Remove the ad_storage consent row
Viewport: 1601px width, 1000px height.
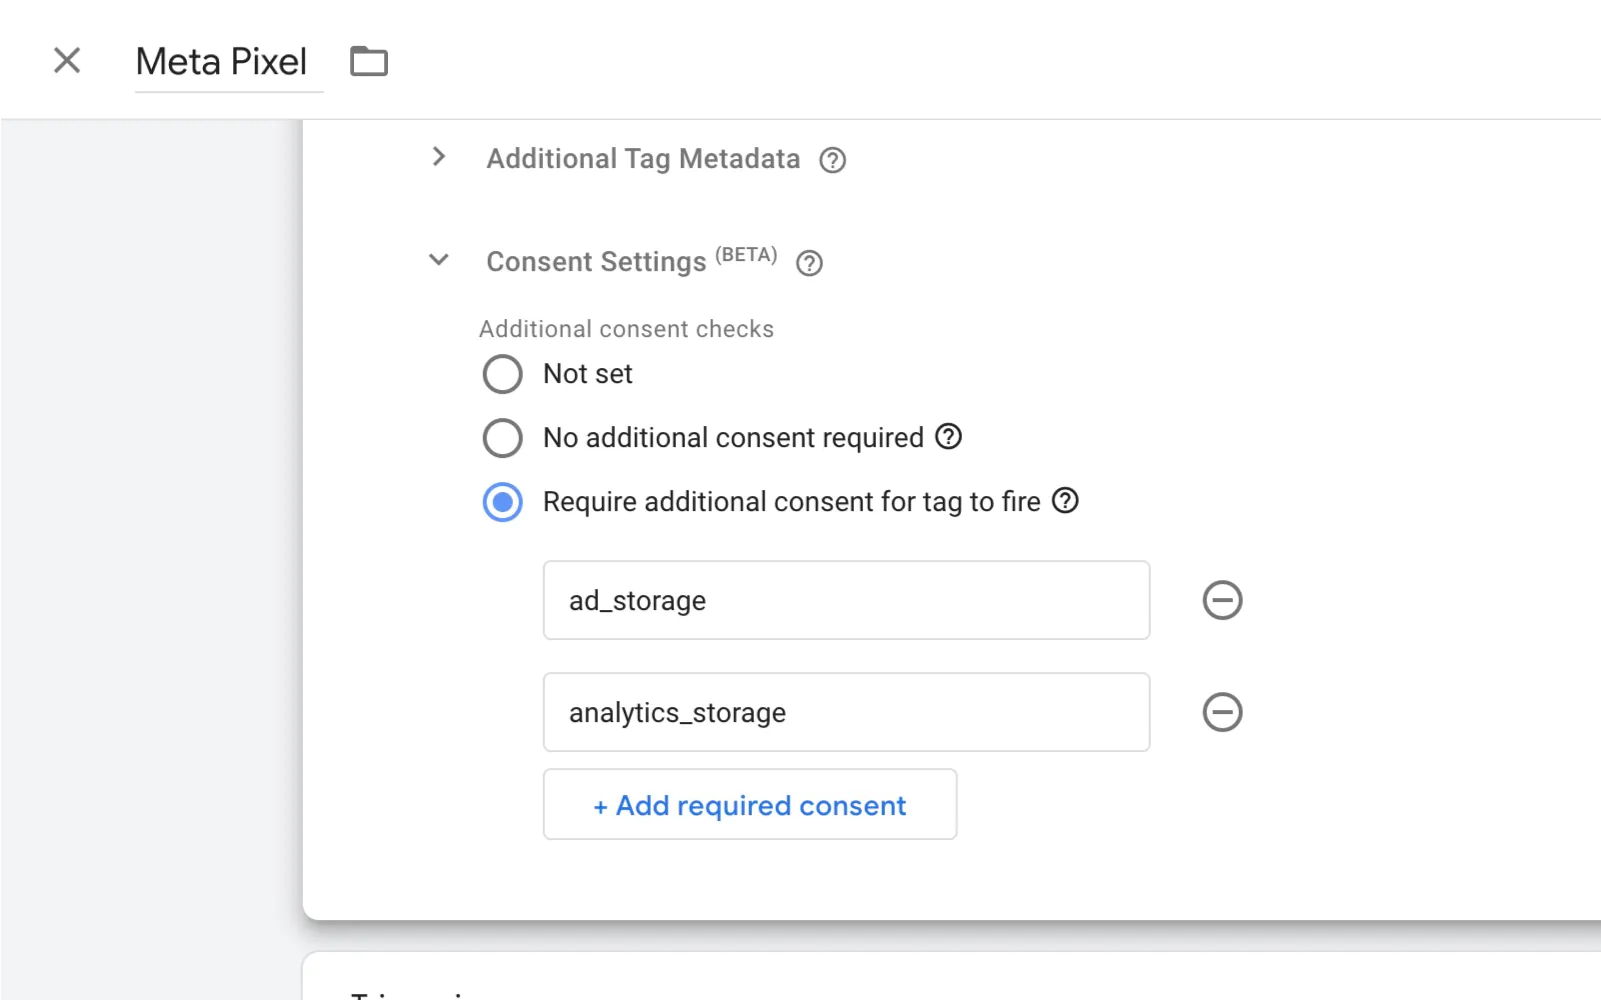pos(1222,600)
